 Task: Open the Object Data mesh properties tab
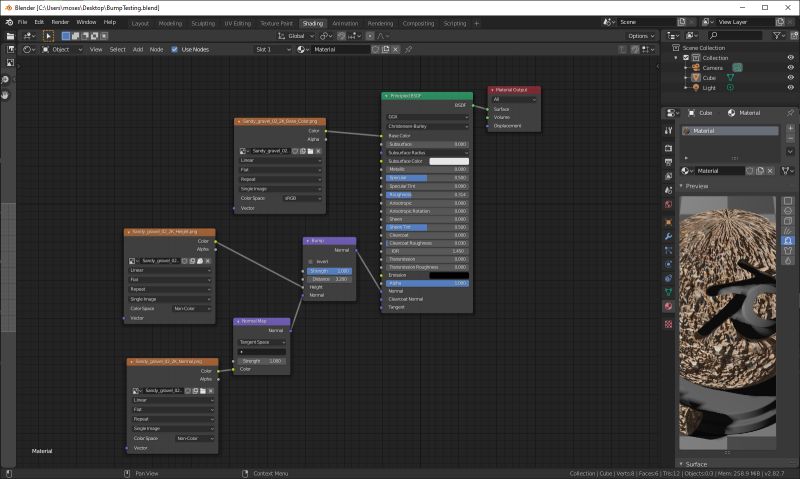pyautogui.click(x=668, y=292)
